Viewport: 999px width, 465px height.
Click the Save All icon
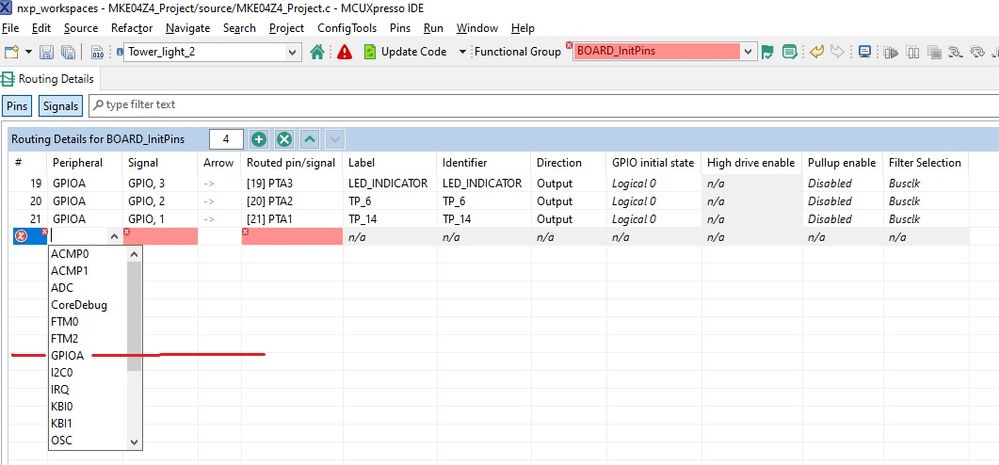point(68,52)
